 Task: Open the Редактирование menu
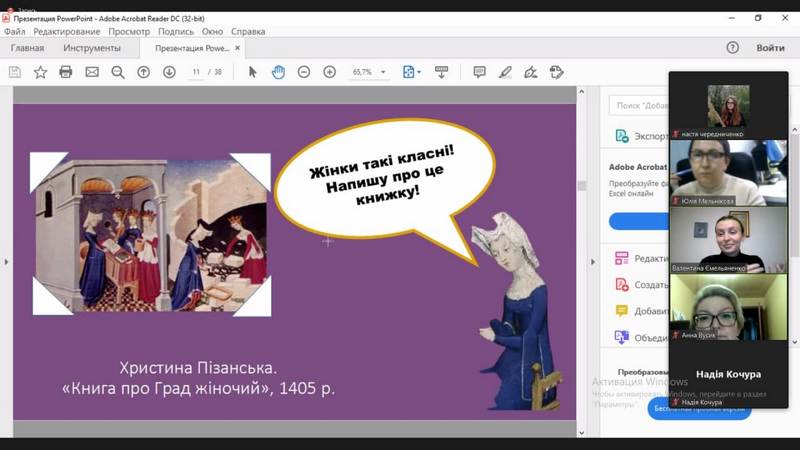point(67,31)
